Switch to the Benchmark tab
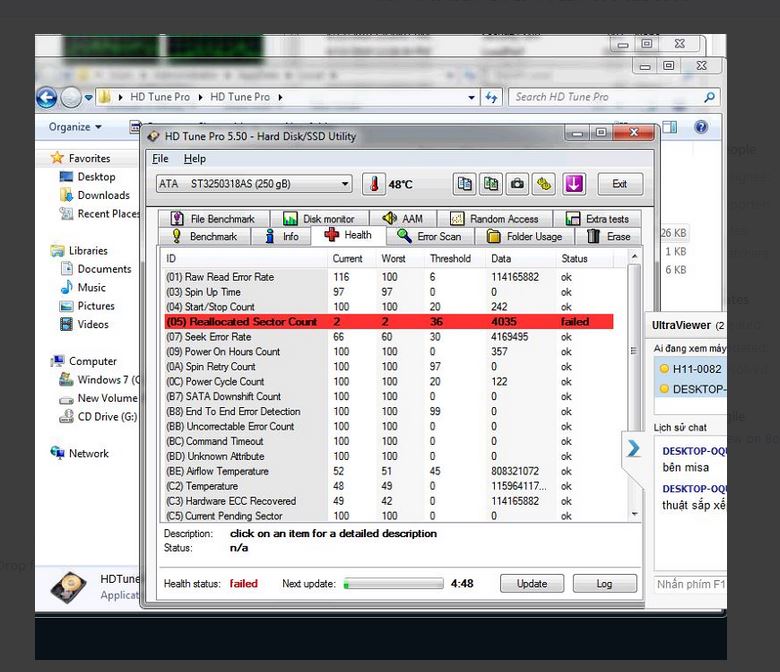The height and width of the screenshot is (672, 780). point(204,236)
